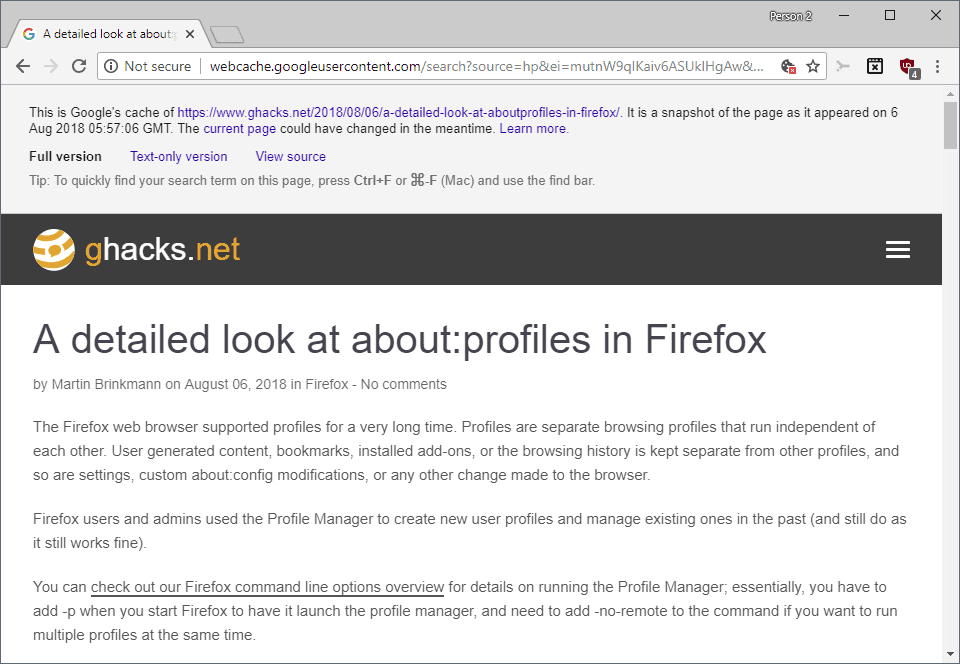Image resolution: width=960 pixels, height=664 pixels.
Task: Open the Learn more link
Action: click(x=533, y=129)
